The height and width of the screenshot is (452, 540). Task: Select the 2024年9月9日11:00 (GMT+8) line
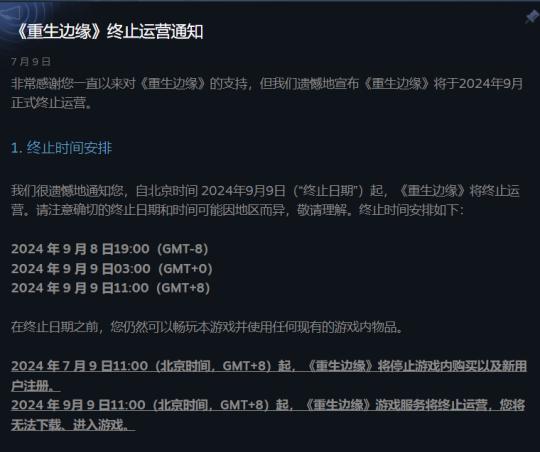111,288
